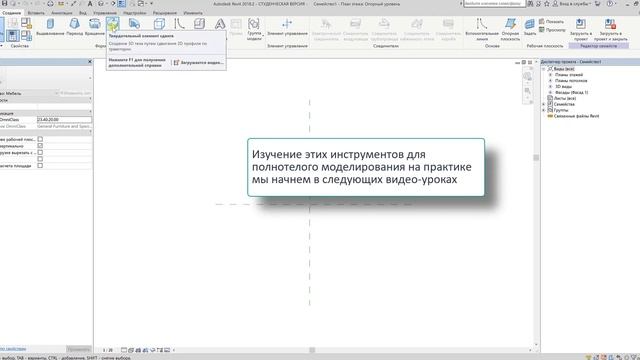Select the Blend (Переход) tool
This screenshot has height=360, width=640.
(x=74, y=27)
